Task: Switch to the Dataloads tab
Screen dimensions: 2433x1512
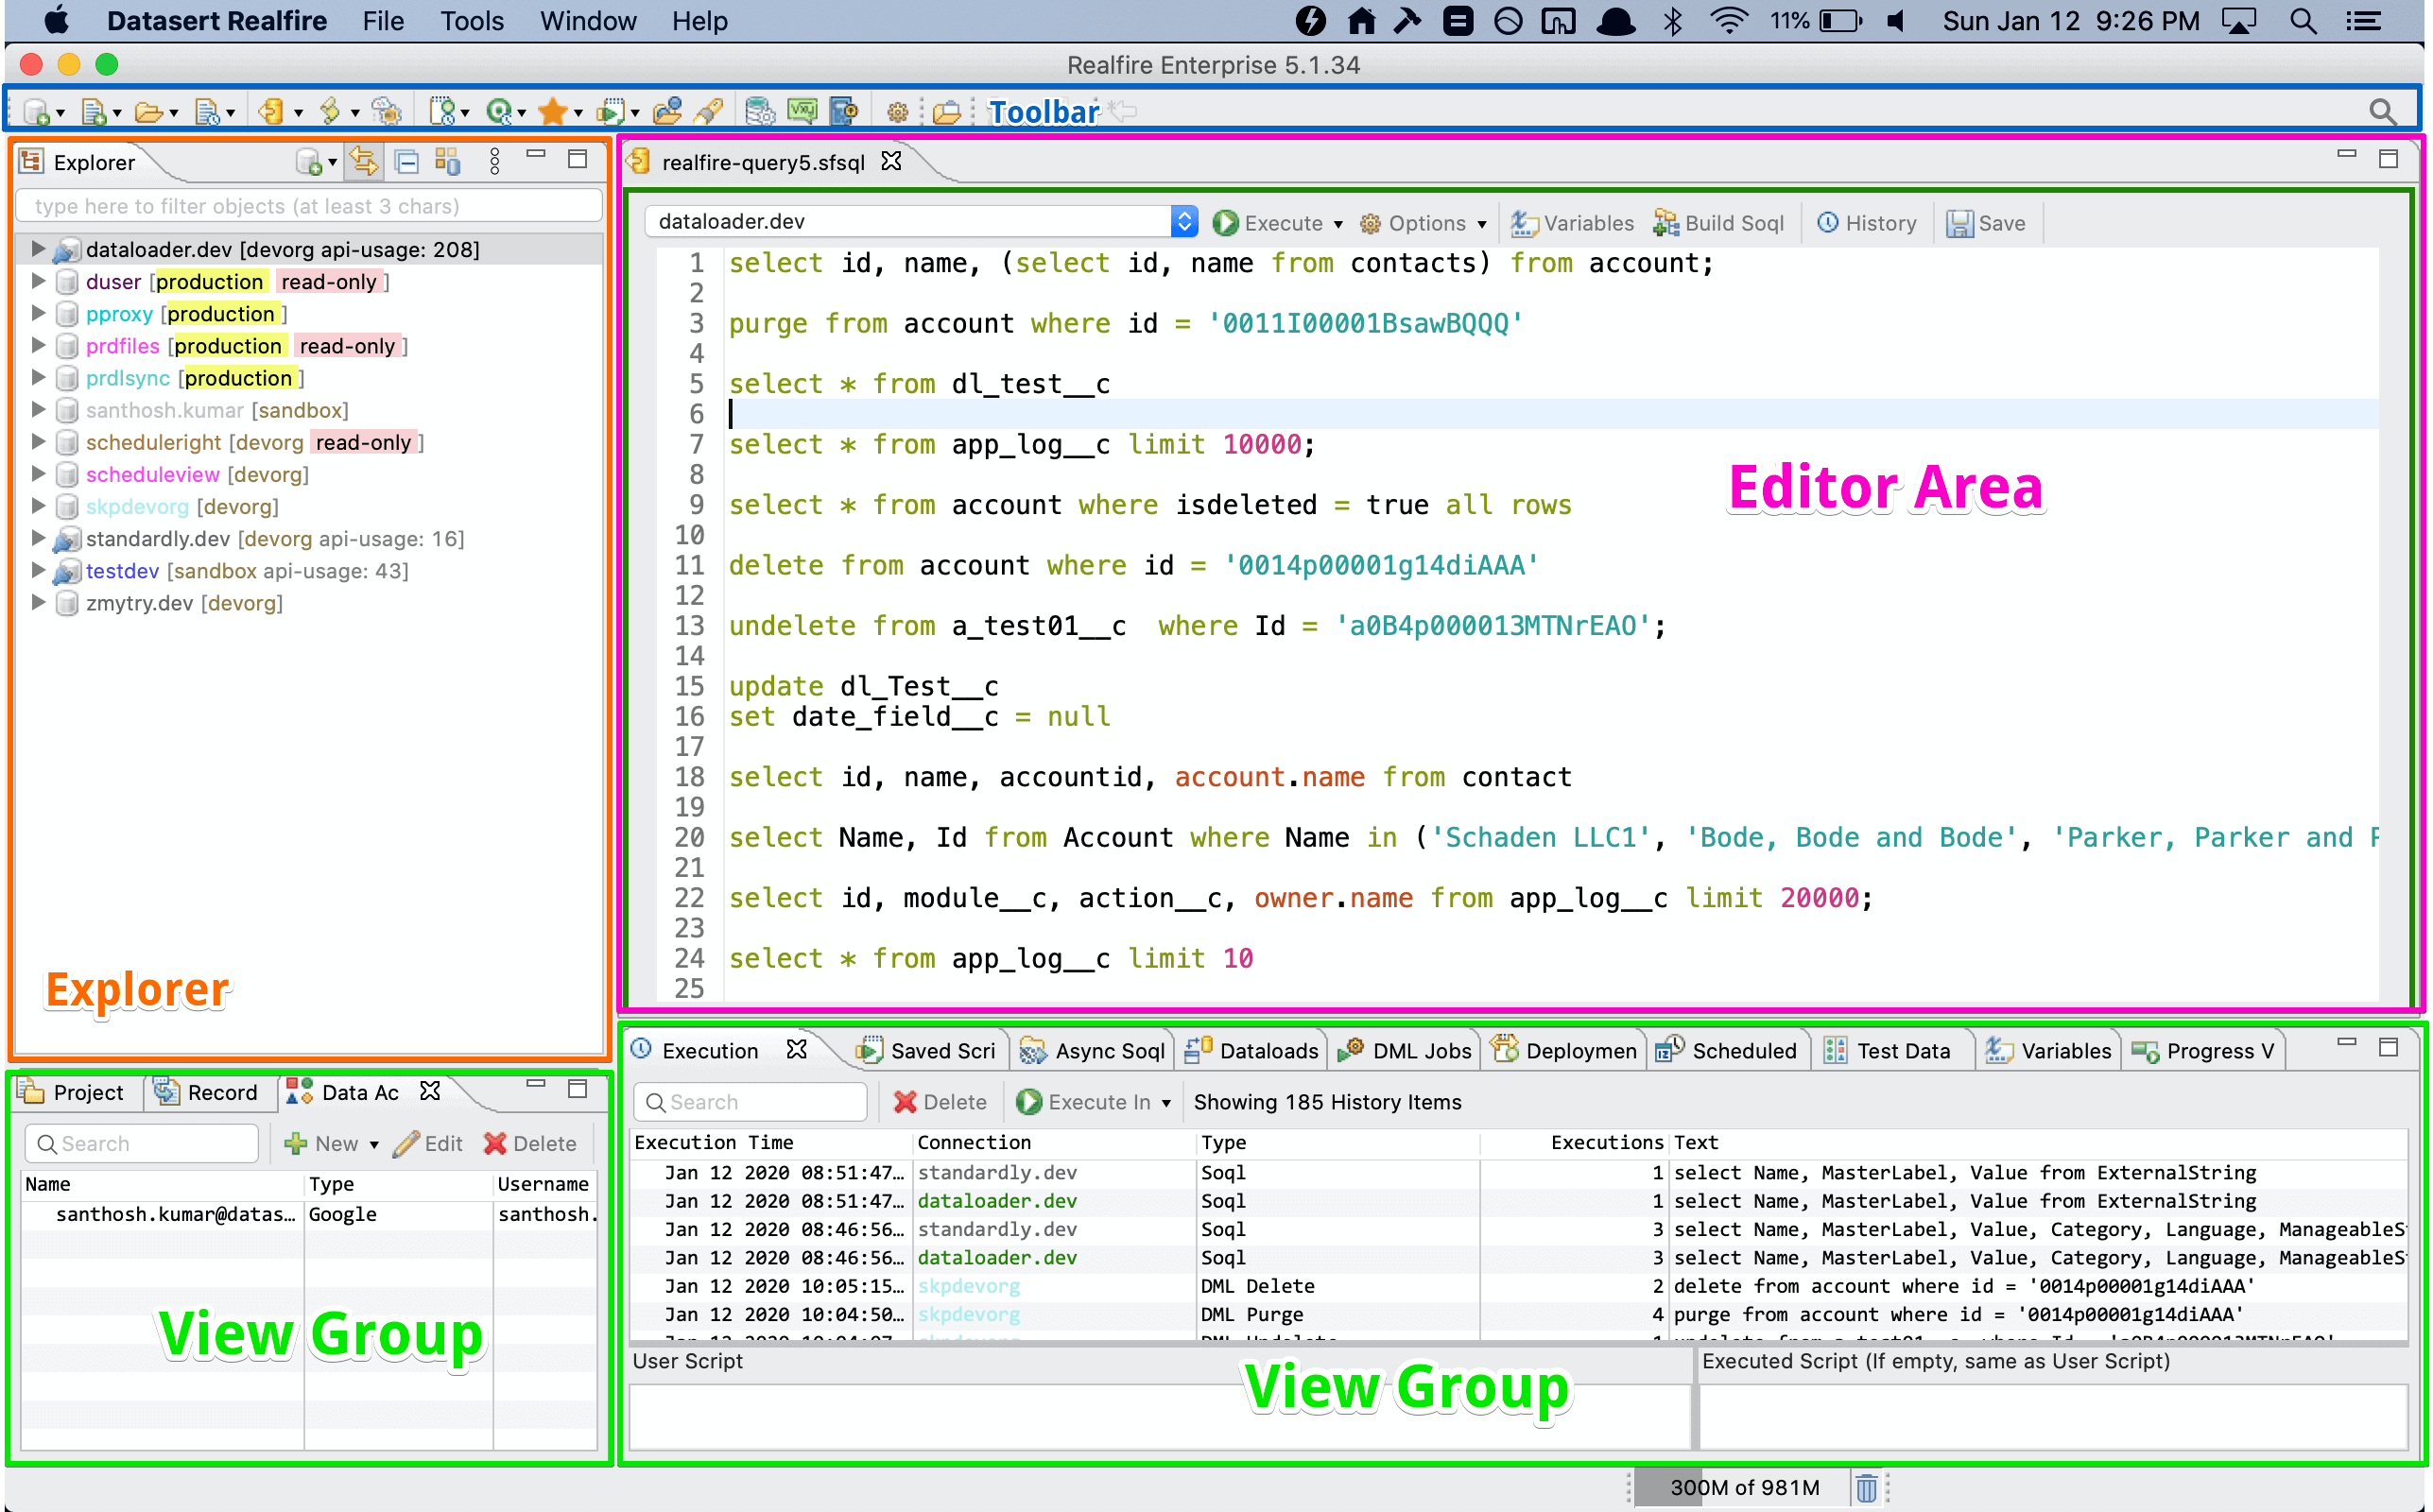Action: click(1252, 1050)
